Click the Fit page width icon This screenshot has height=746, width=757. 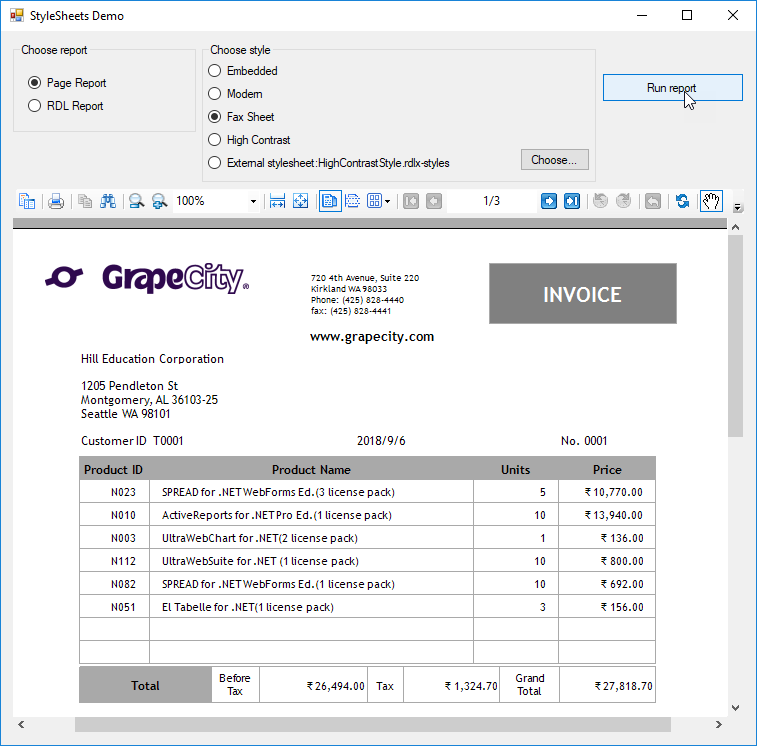tap(277, 201)
